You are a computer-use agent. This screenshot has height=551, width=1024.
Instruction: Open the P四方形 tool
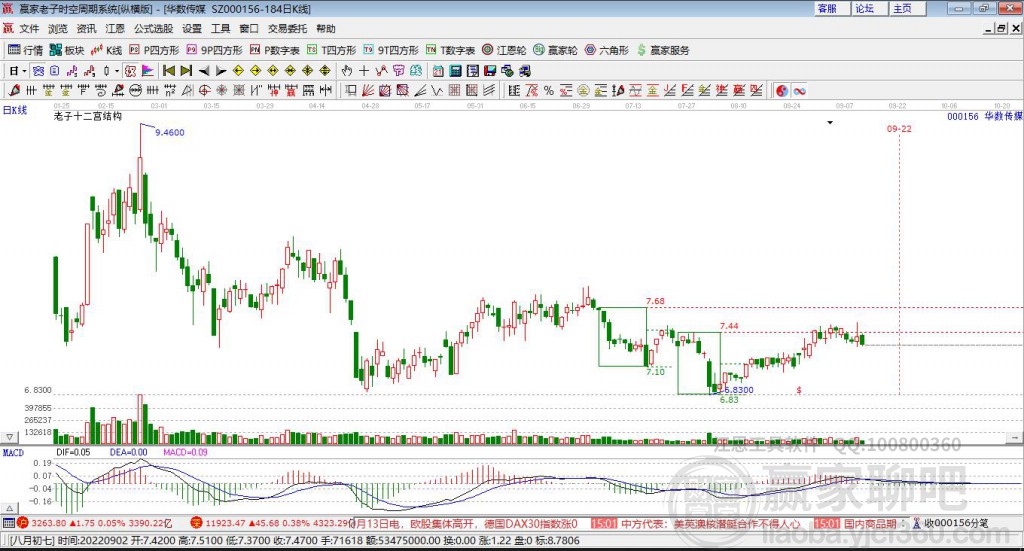[154, 50]
